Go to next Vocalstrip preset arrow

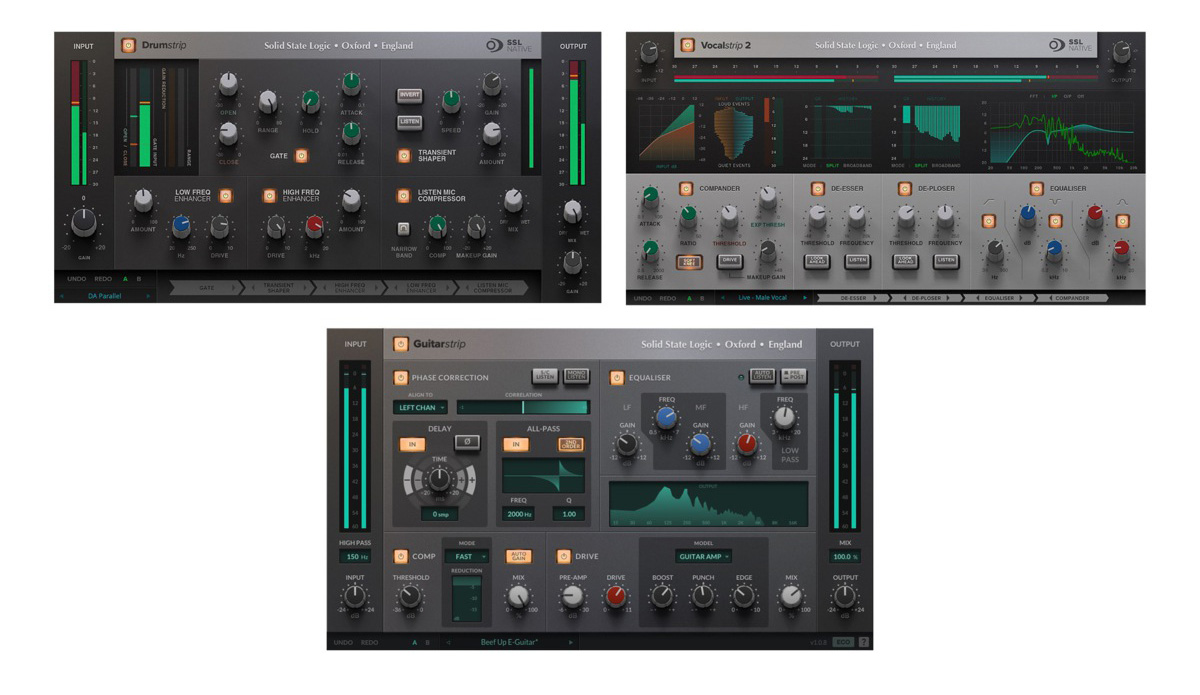click(x=807, y=298)
